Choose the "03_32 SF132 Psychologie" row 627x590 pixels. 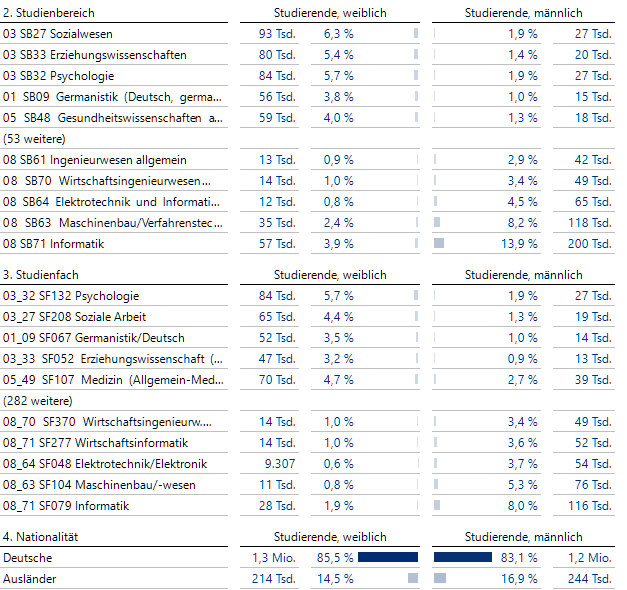click(x=71, y=296)
